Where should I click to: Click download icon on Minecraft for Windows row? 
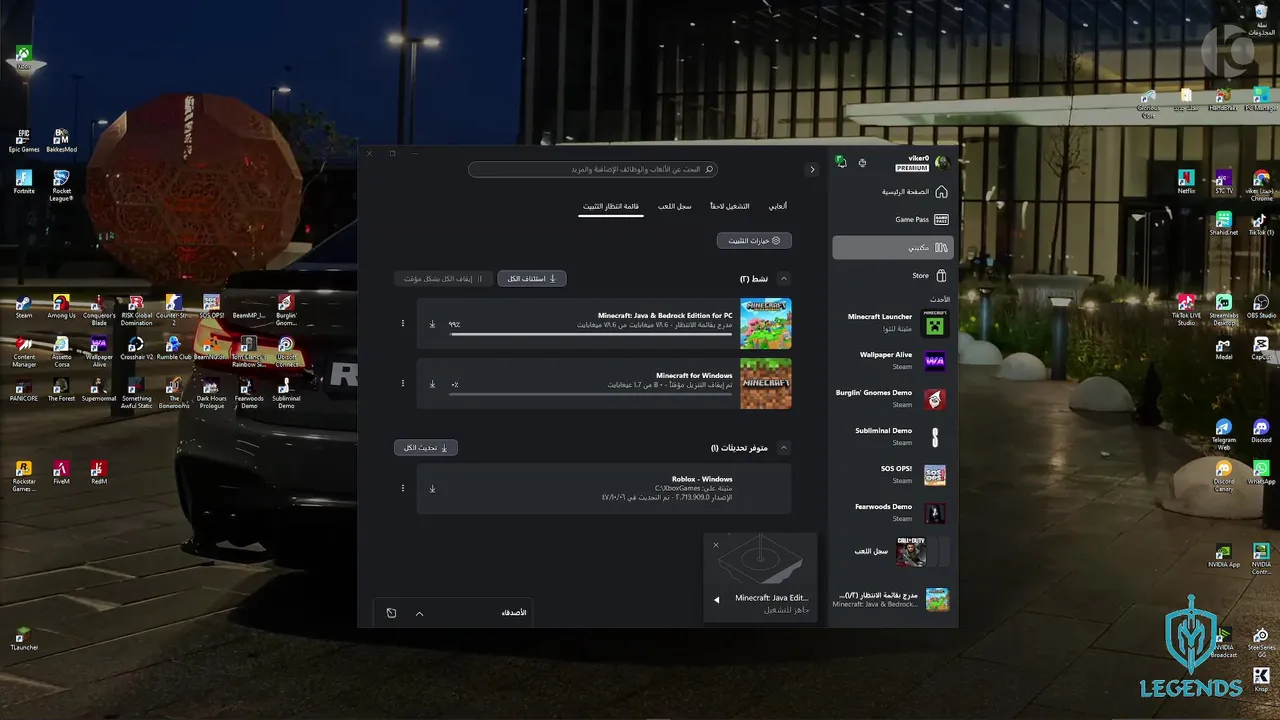tap(432, 384)
